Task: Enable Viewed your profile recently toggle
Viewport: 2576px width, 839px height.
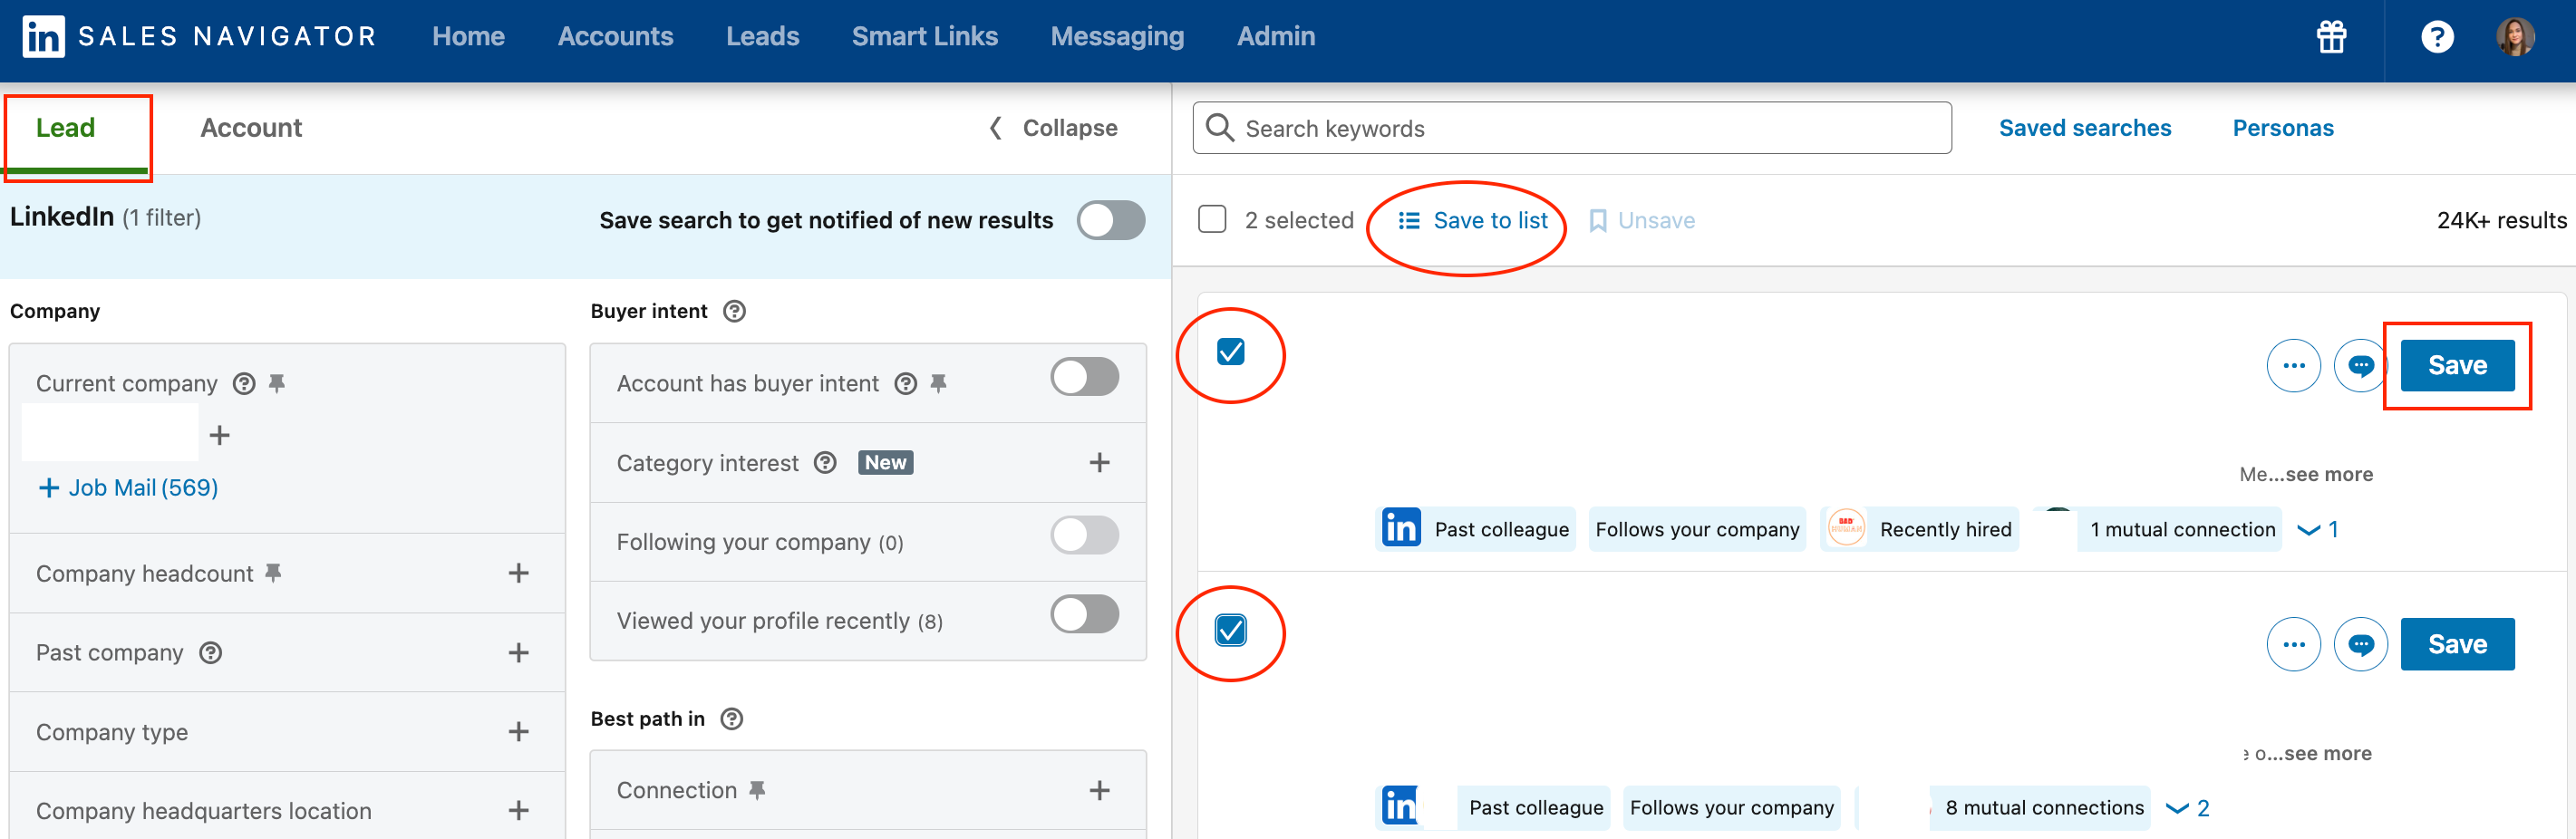Action: pyautogui.click(x=1084, y=614)
